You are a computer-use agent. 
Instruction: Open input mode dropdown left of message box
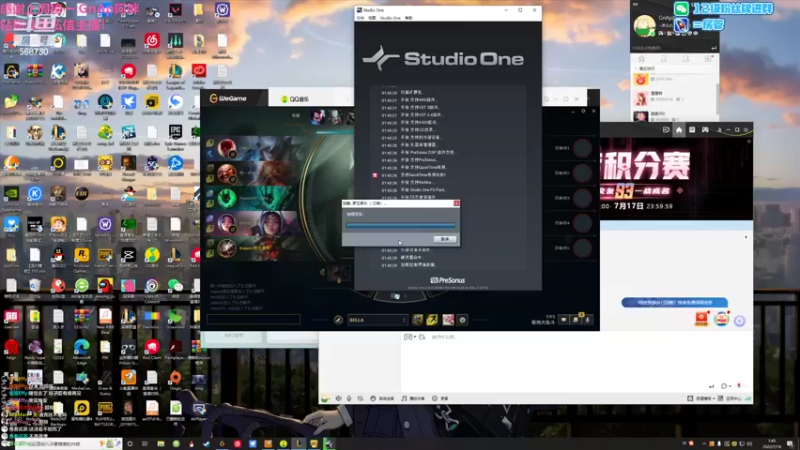pyautogui.click(x=409, y=337)
